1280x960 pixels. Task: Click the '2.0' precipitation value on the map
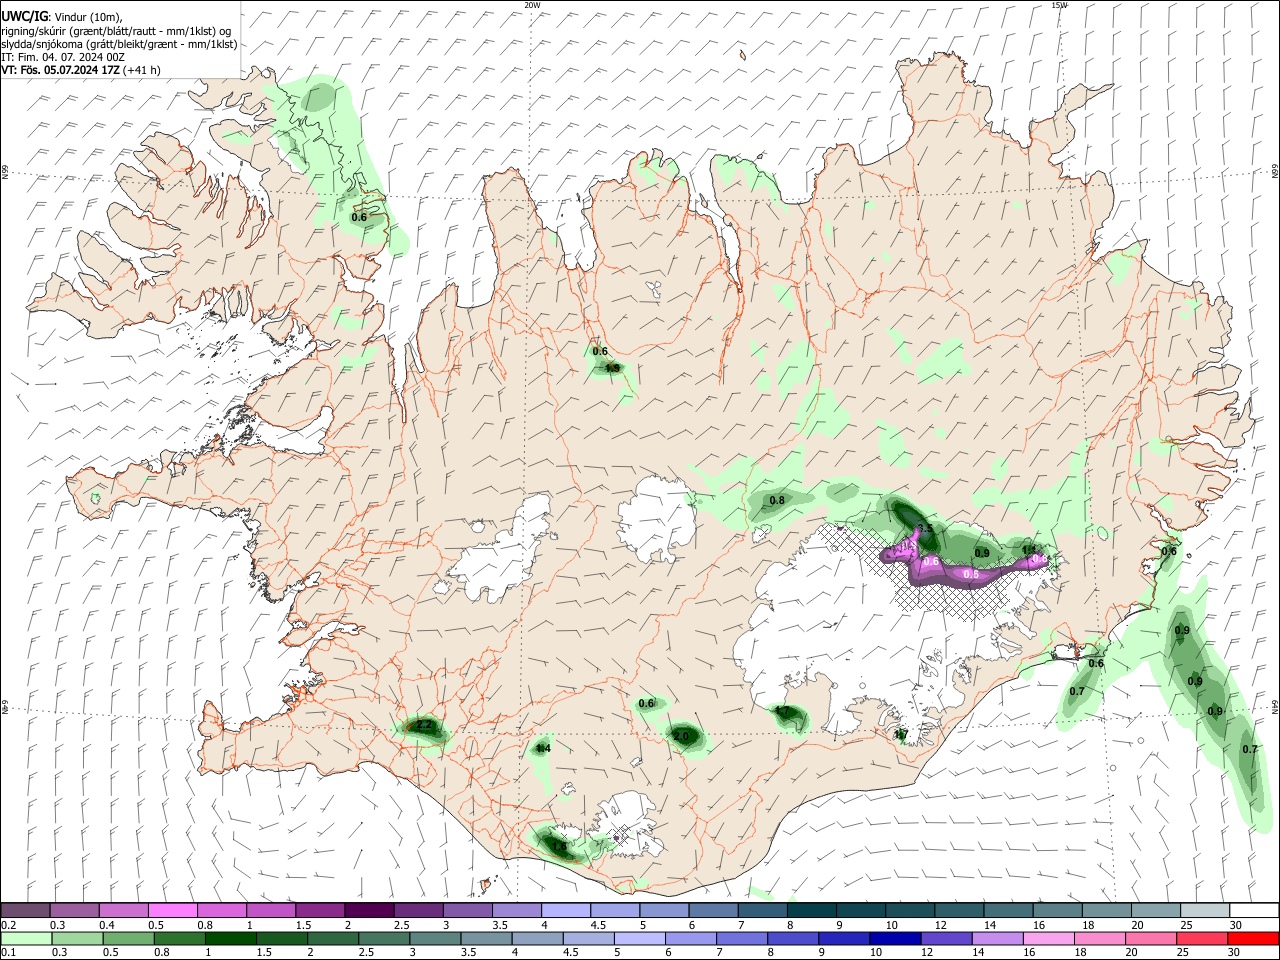682,737
